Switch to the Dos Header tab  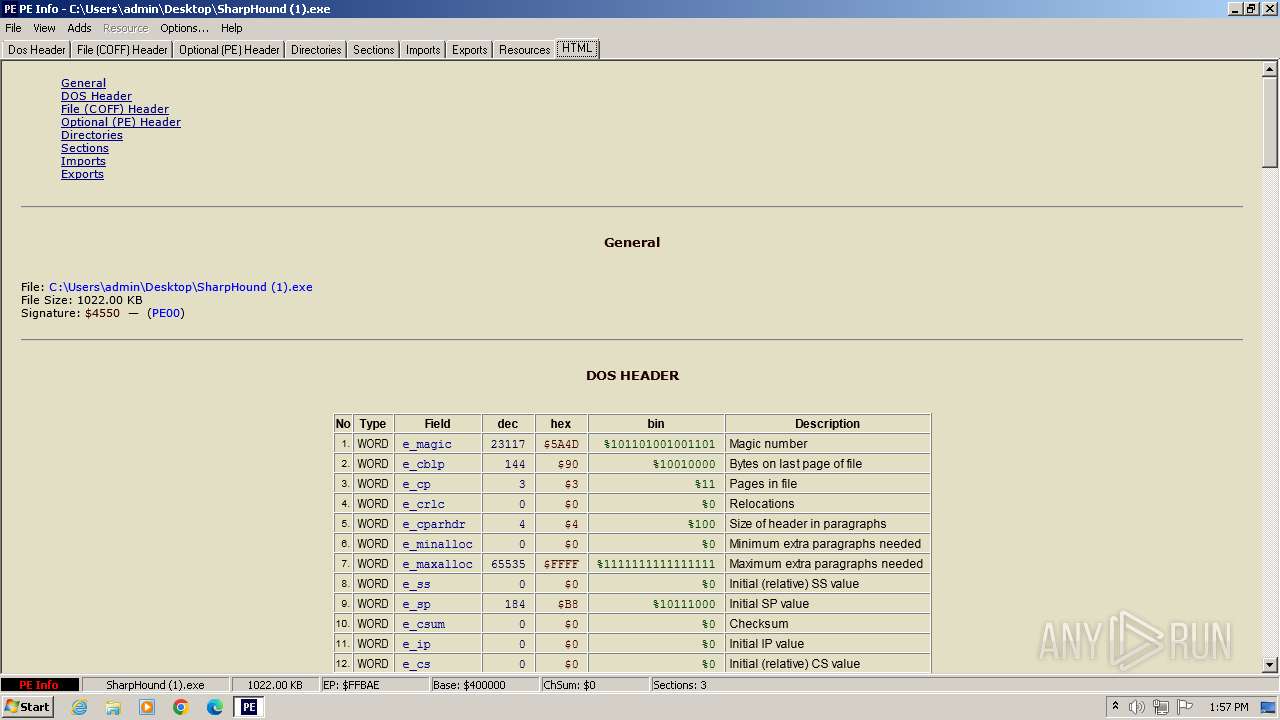click(x=37, y=50)
